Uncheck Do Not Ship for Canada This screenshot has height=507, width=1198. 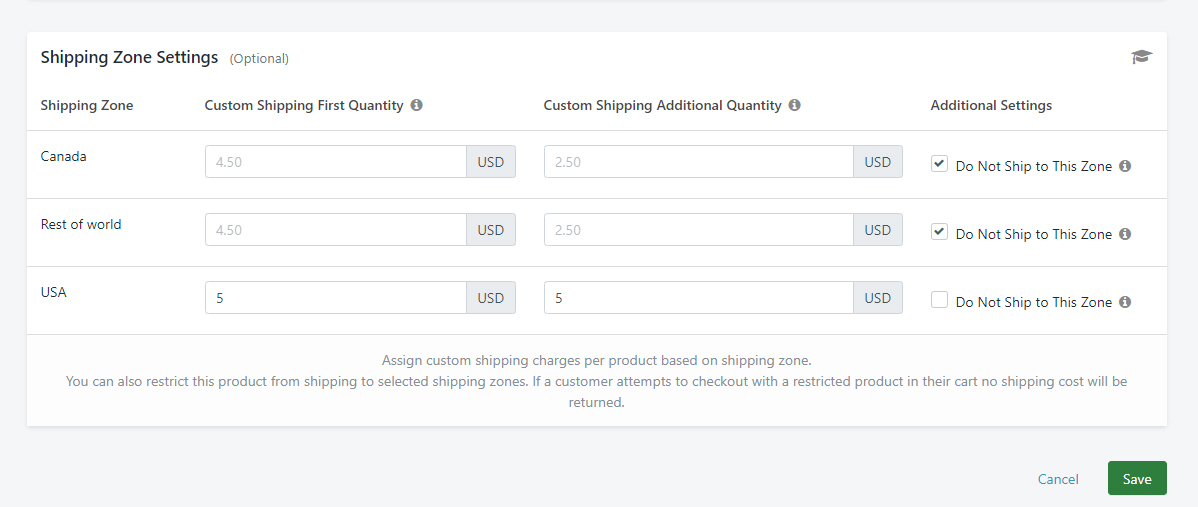939,164
